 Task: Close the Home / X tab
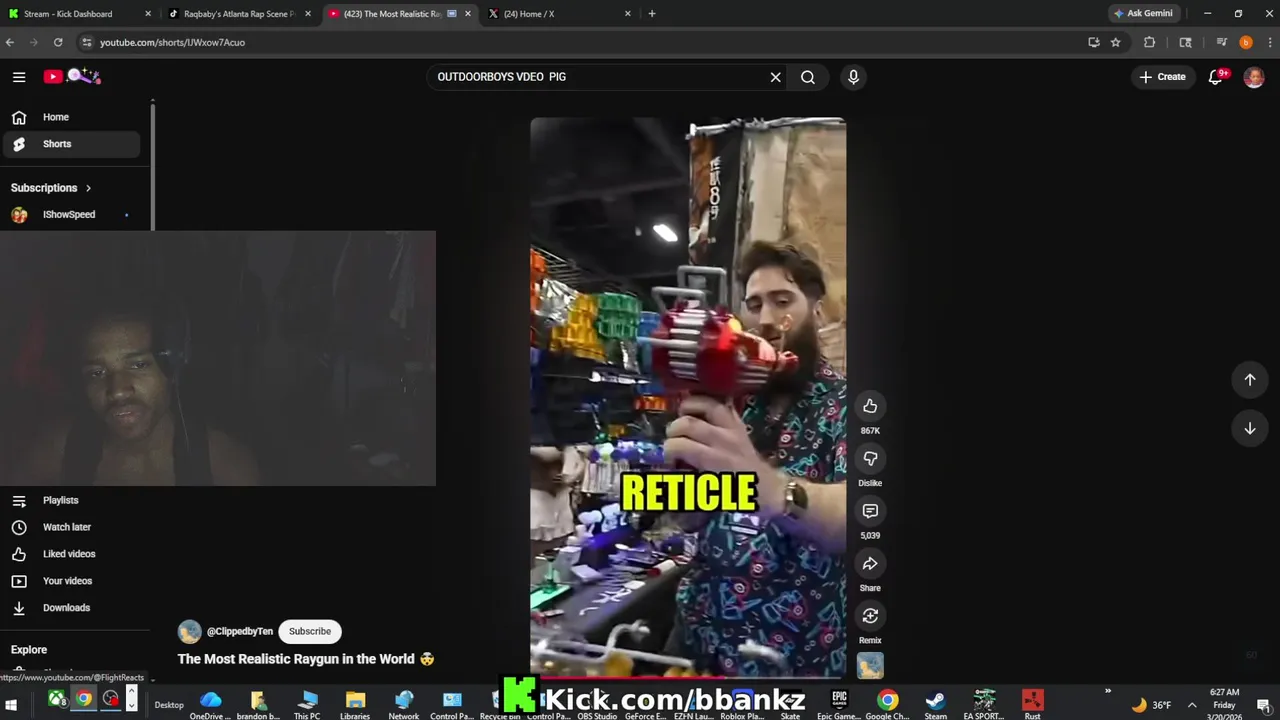[x=628, y=14]
